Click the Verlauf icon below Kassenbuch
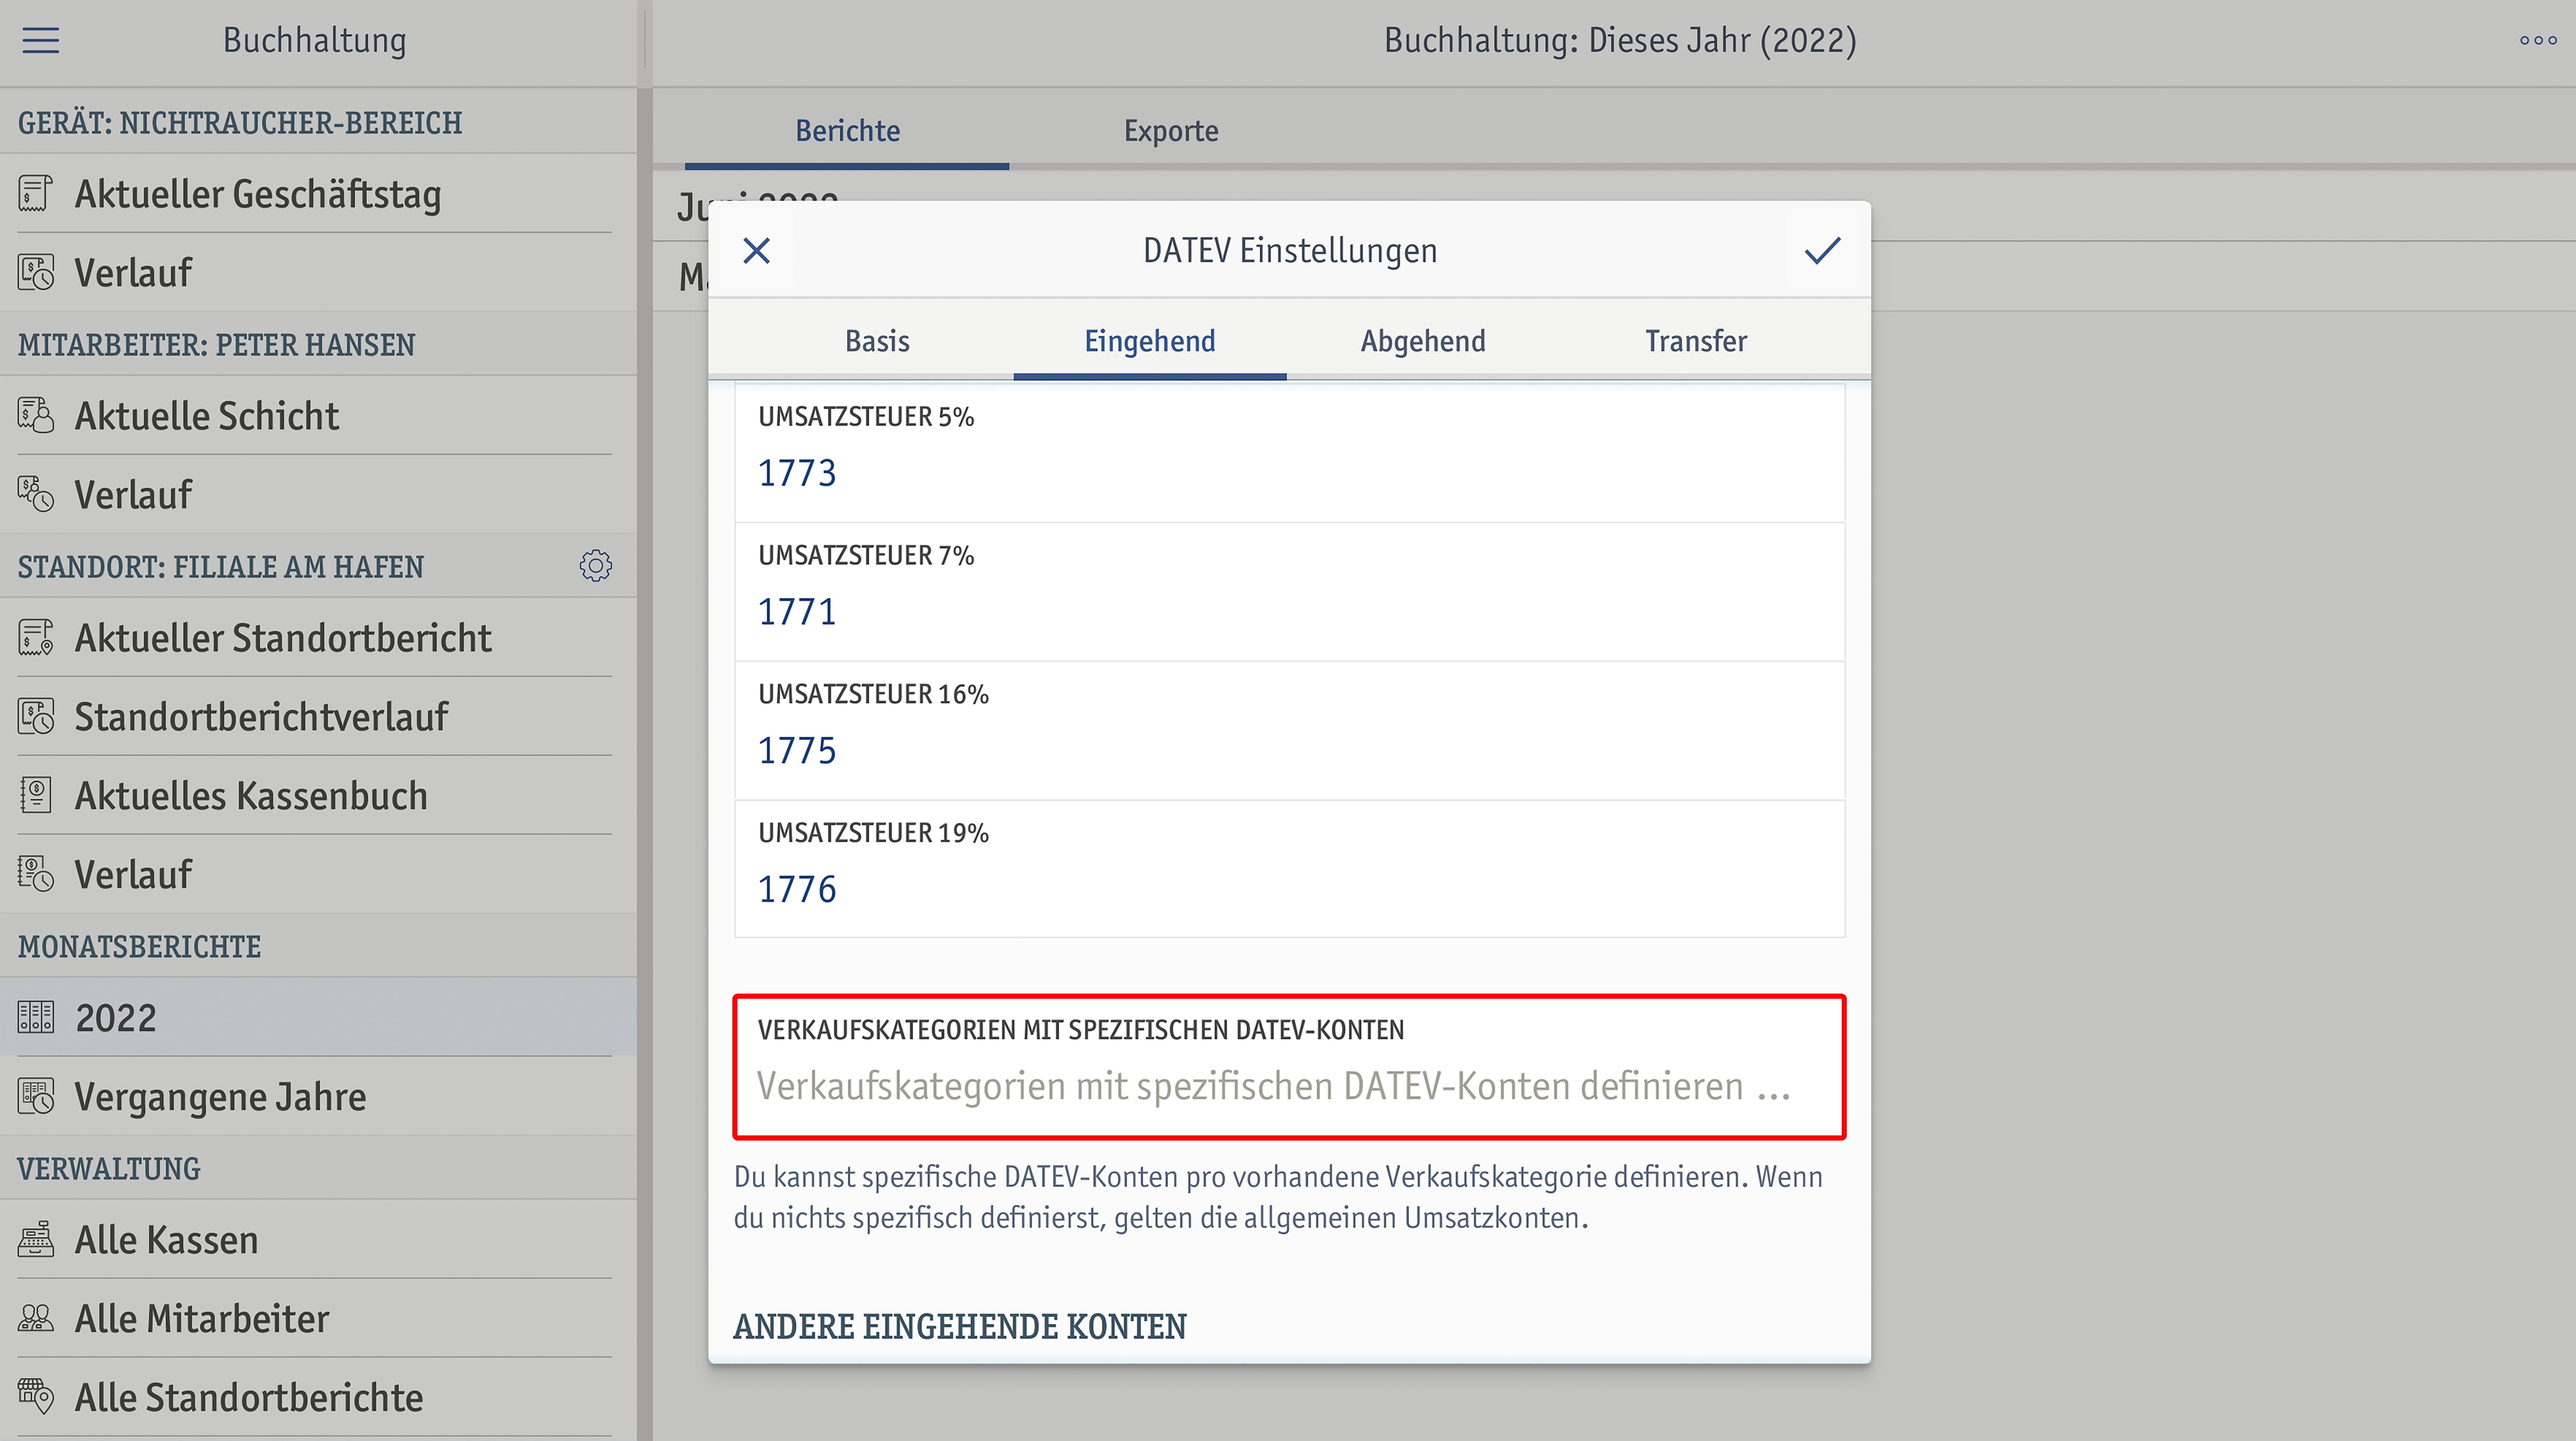Screen dimensions: 2576x1441 36,874
